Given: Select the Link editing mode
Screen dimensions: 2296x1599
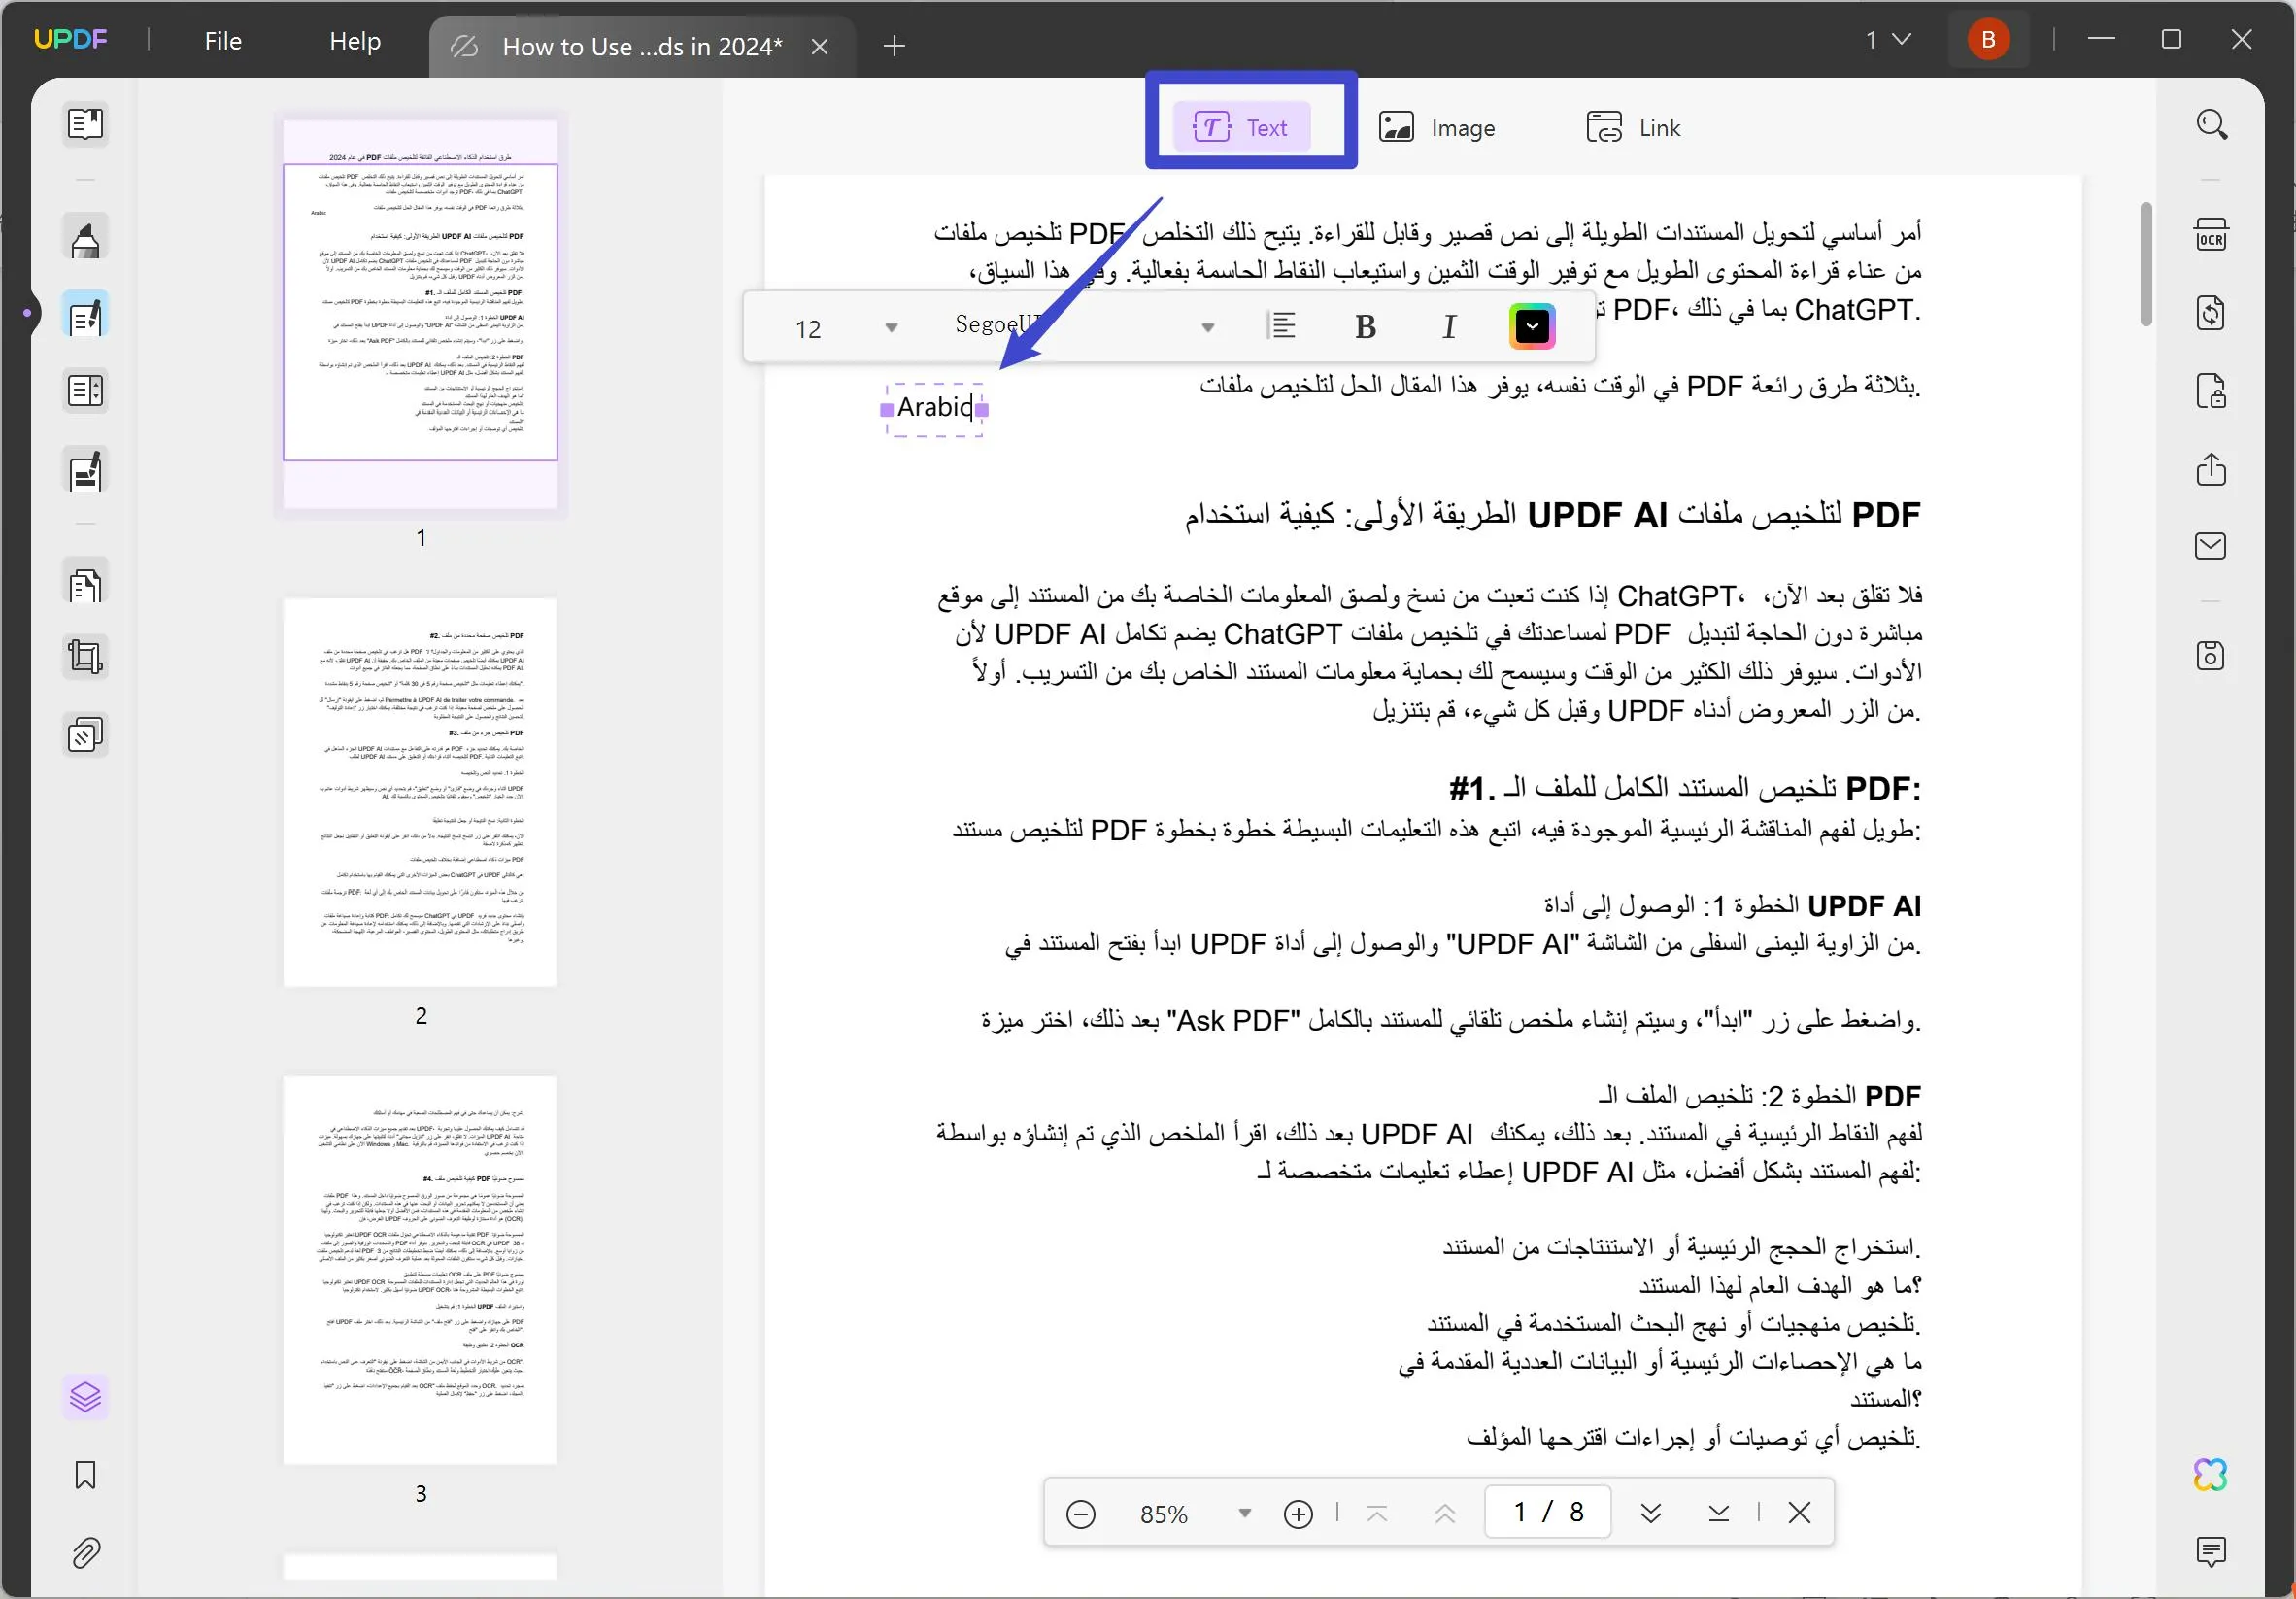Looking at the screenshot, I should pyautogui.click(x=1633, y=128).
